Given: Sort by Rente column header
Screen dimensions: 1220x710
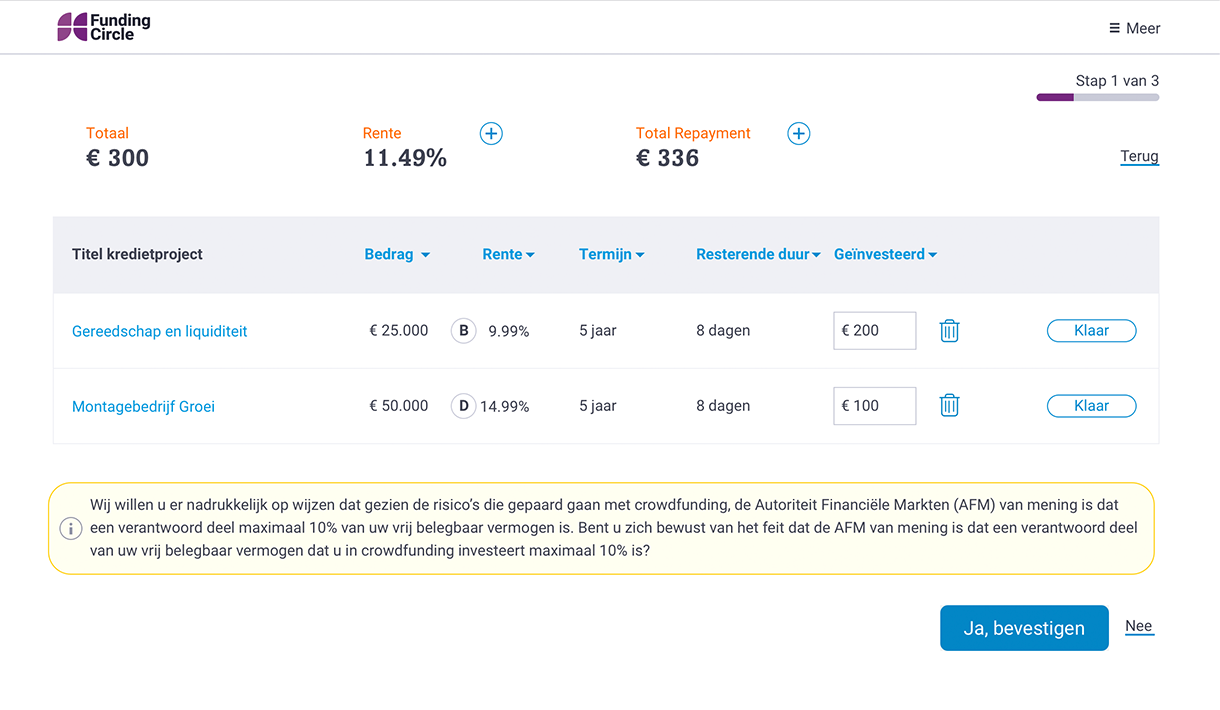Looking at the screenshot, I should coord(508,254).
